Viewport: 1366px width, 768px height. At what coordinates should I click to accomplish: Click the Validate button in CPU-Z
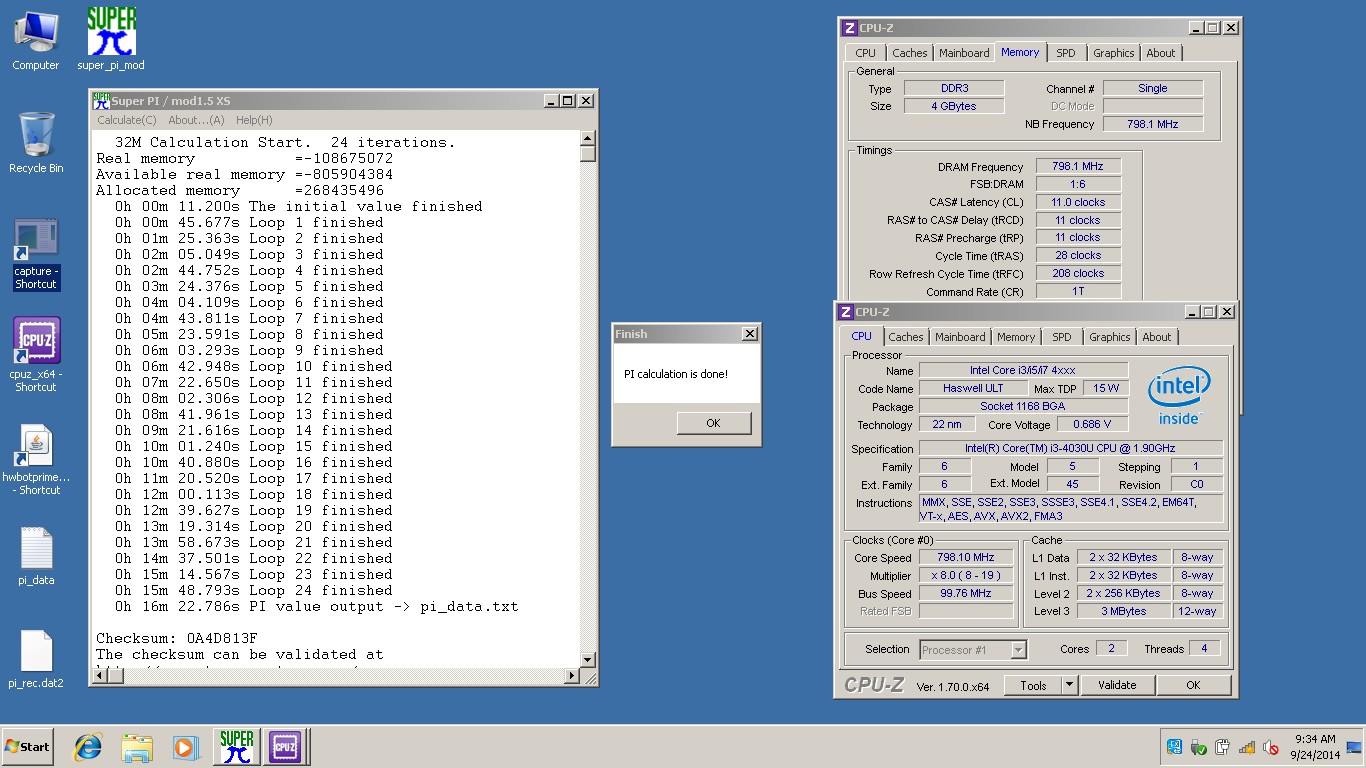tap(1117, 685)
